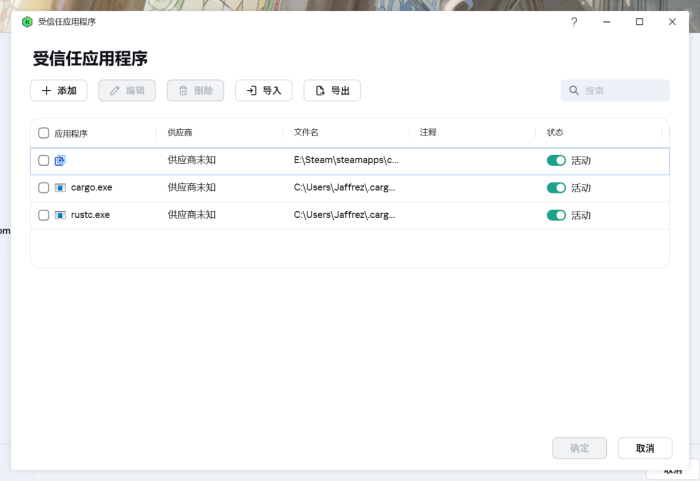Viewport: 700px width, 481px height.
Task: Click 供应商未知 in the Steam app row
Action: [x=192, y=160]
